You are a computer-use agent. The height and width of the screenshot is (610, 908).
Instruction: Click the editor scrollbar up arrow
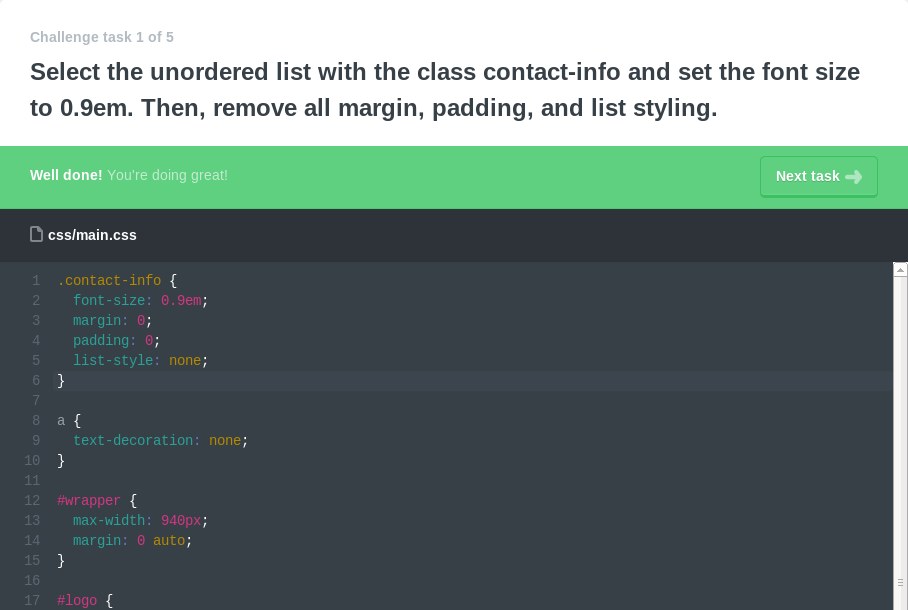(x=900, y=269)
